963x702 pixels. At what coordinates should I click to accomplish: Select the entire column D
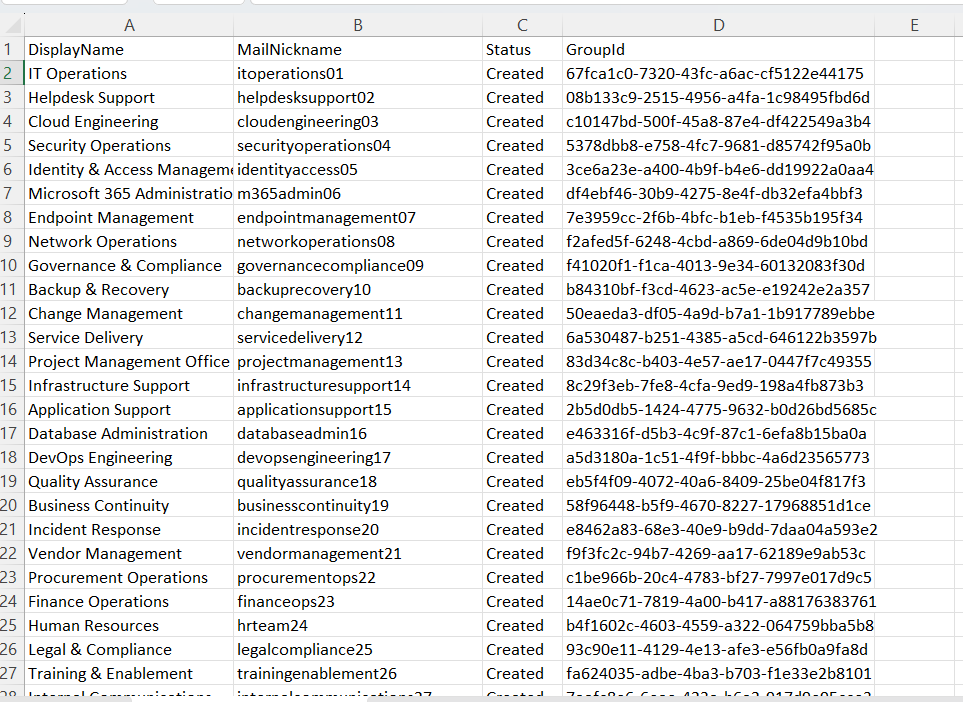[717, 26]
